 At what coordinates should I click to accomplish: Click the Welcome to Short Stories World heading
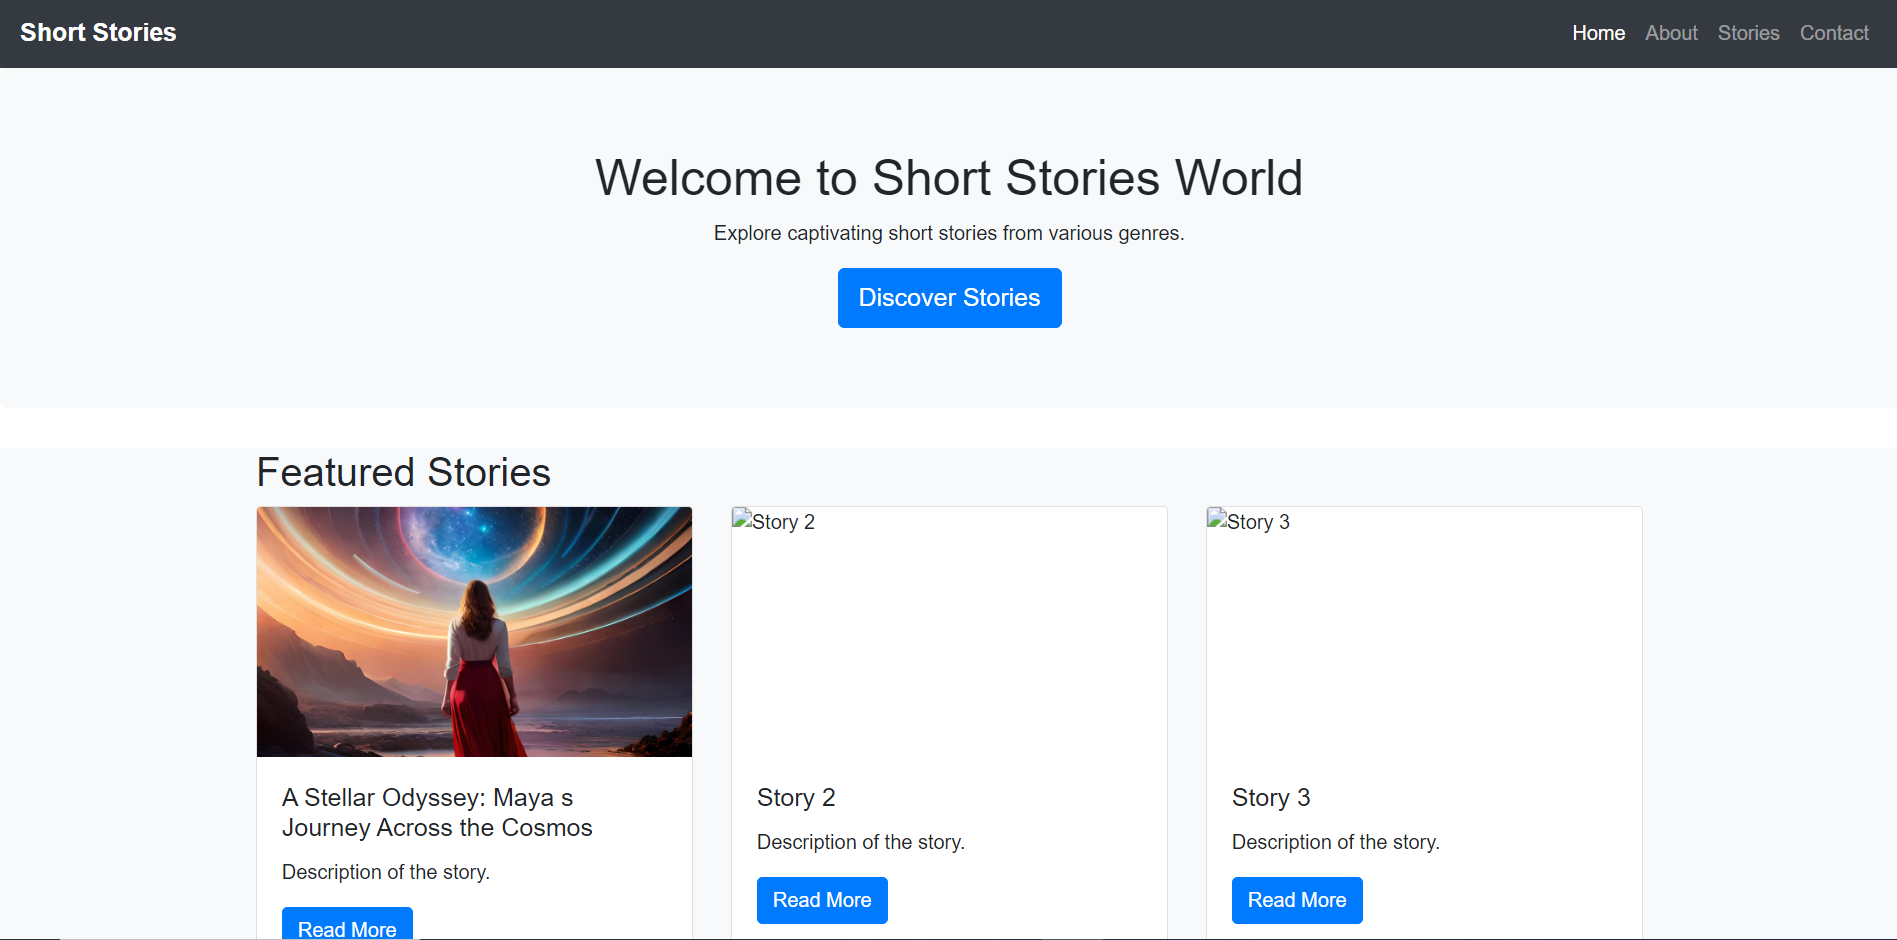pyautogui.click(x=949, y=178)
